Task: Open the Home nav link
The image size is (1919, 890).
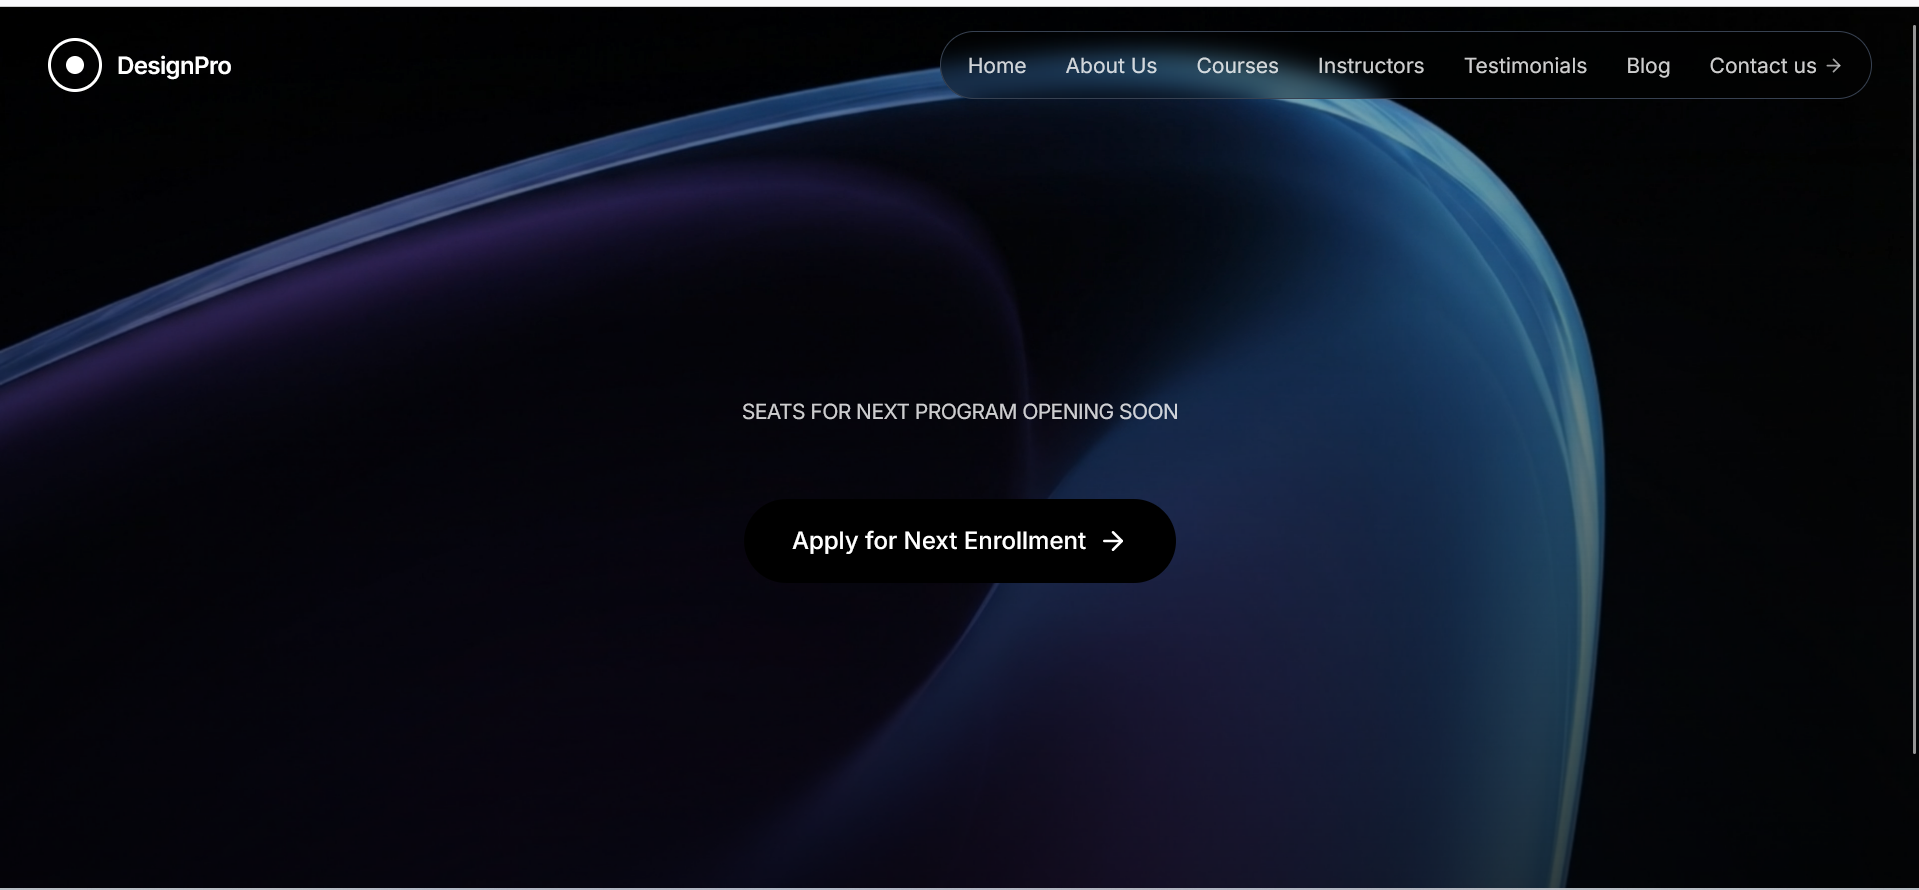Action: point(997,66)
